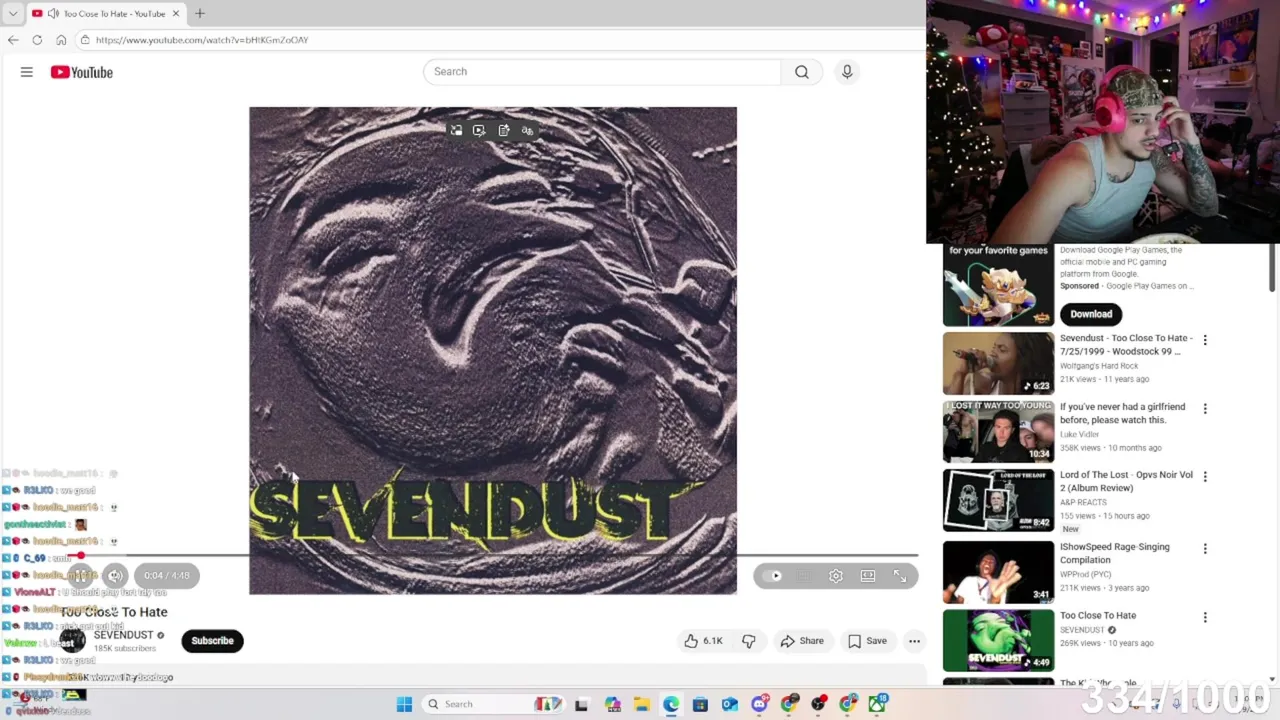1280x720 pixels.
Task: Open Lord of the Lost album review thumbnail
Action: click(x=998, y=500)
